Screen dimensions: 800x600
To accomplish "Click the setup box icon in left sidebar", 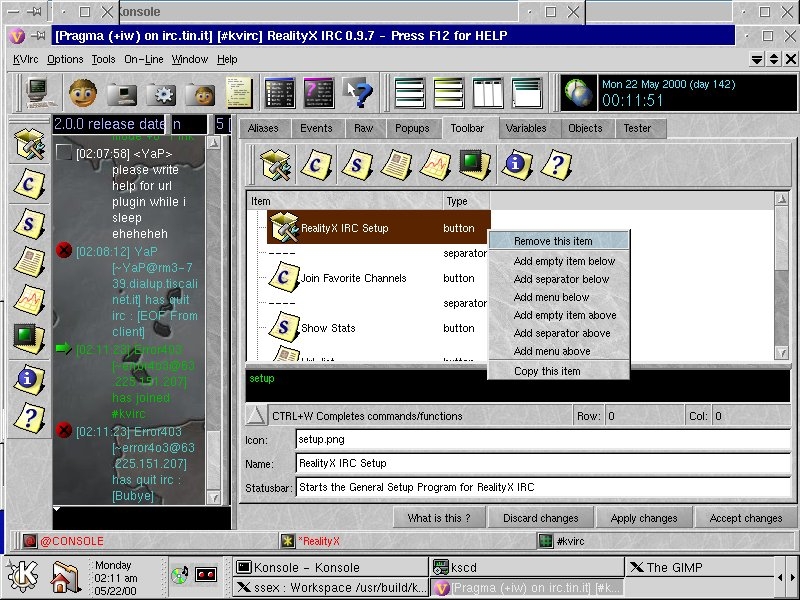I will click(x=29, y=143).
